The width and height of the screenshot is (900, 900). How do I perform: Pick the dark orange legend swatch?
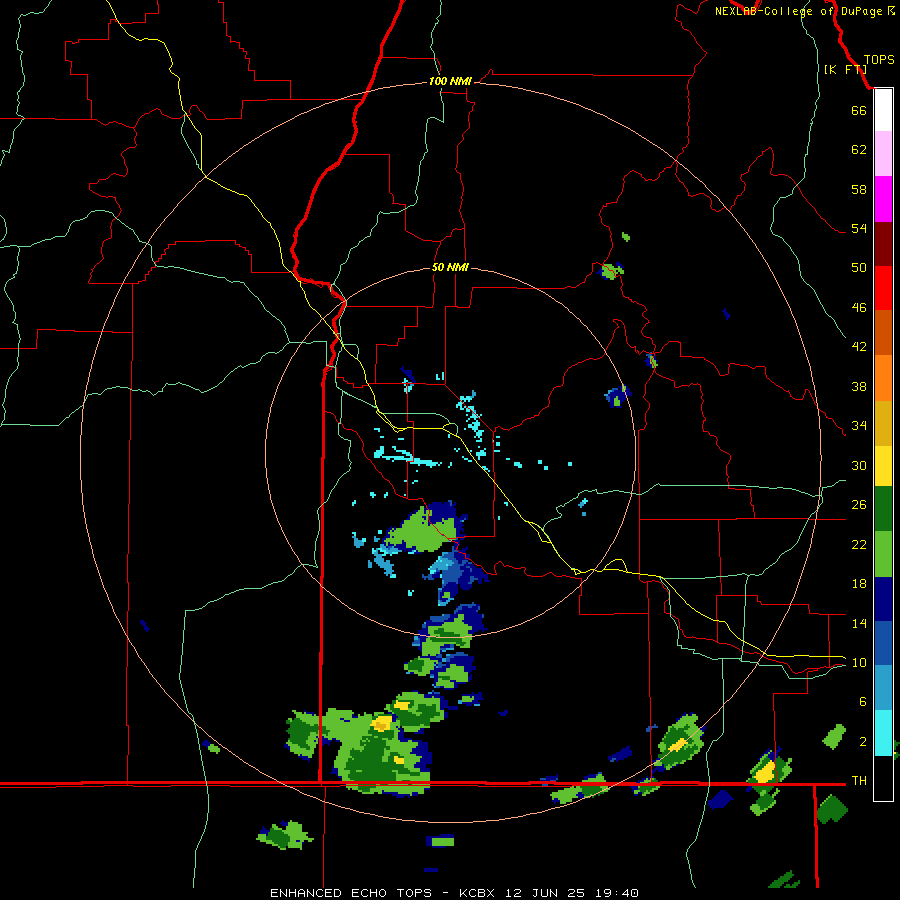click(883, 332)
